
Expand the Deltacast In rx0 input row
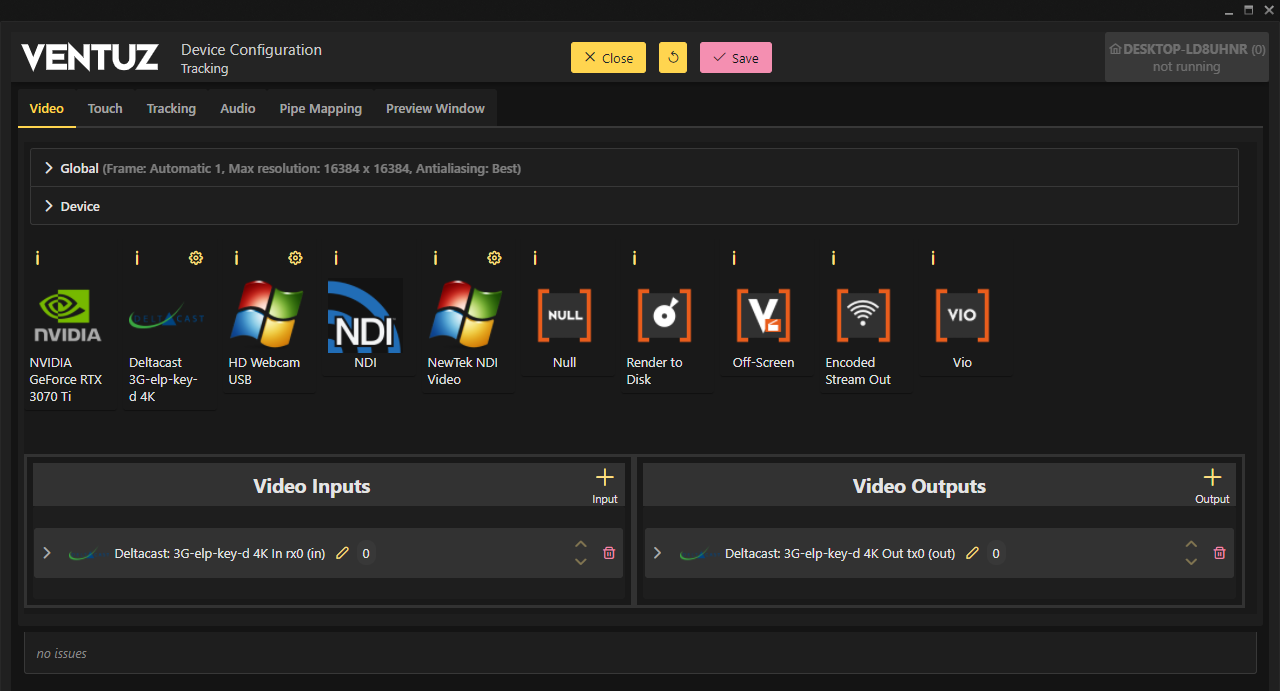(x=47, y=553)
